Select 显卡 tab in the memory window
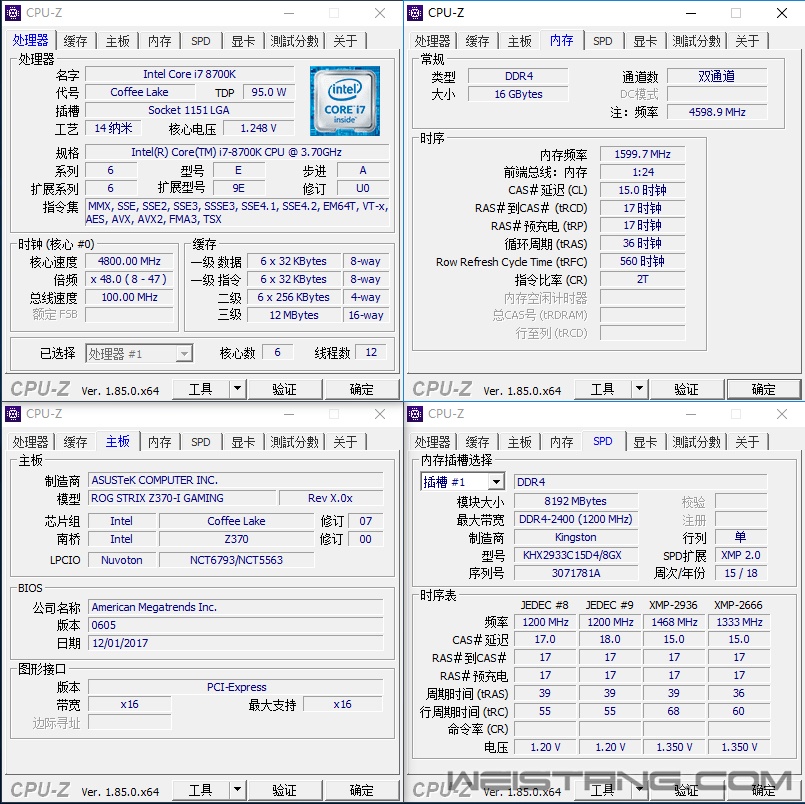The height and width of the screenshot is (804, 805). (x=645, y=41)
